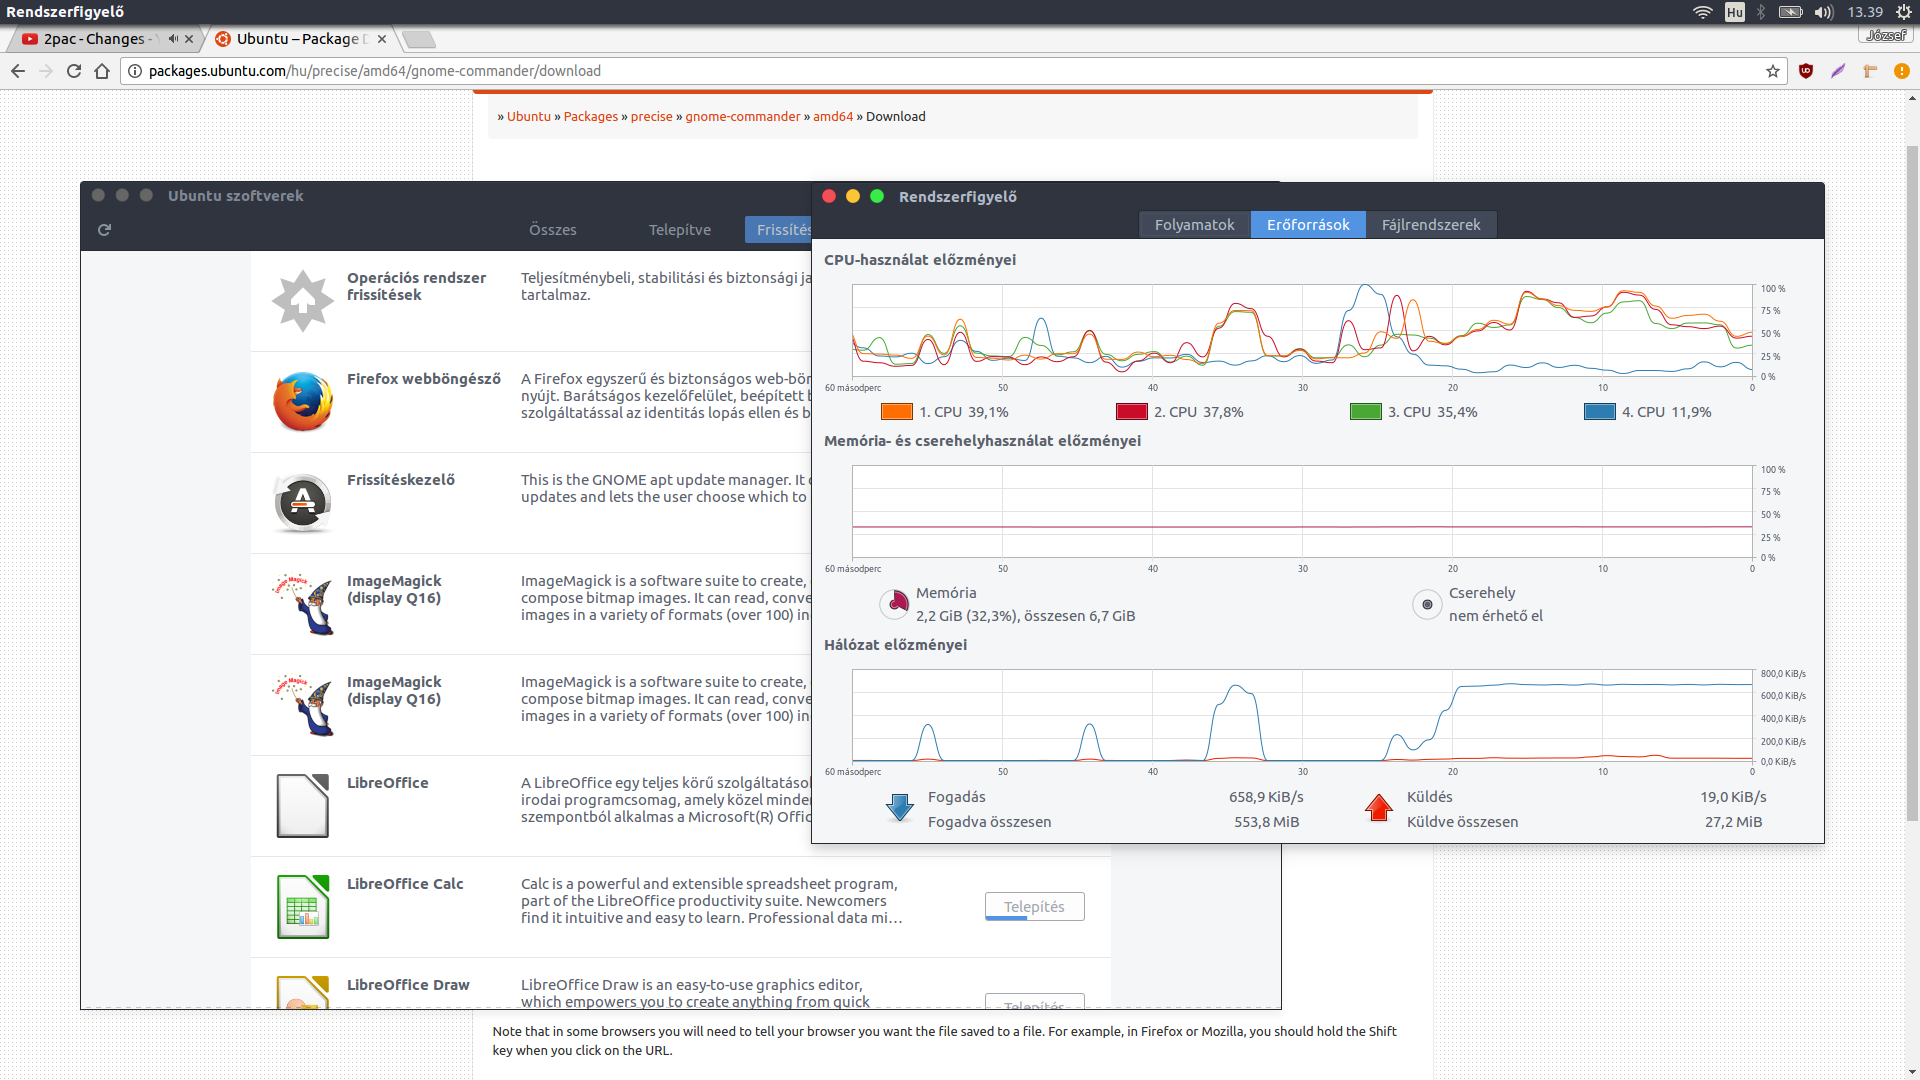Select the Firefox webböngésző icon
The height and width of the screenshot is (1080, 1920).
(302, 402)
